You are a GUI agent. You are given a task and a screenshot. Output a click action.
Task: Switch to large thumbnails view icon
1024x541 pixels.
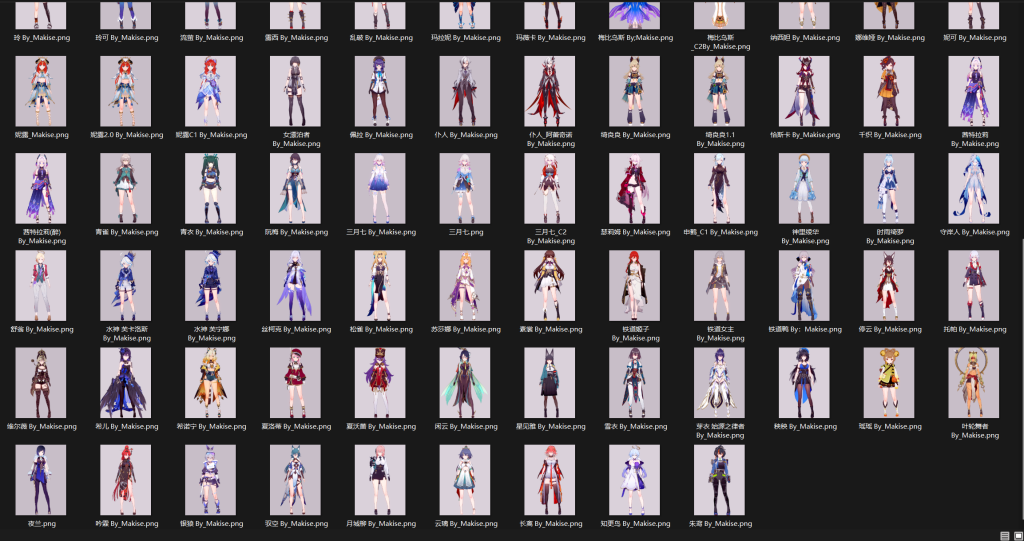[1016, 535]
